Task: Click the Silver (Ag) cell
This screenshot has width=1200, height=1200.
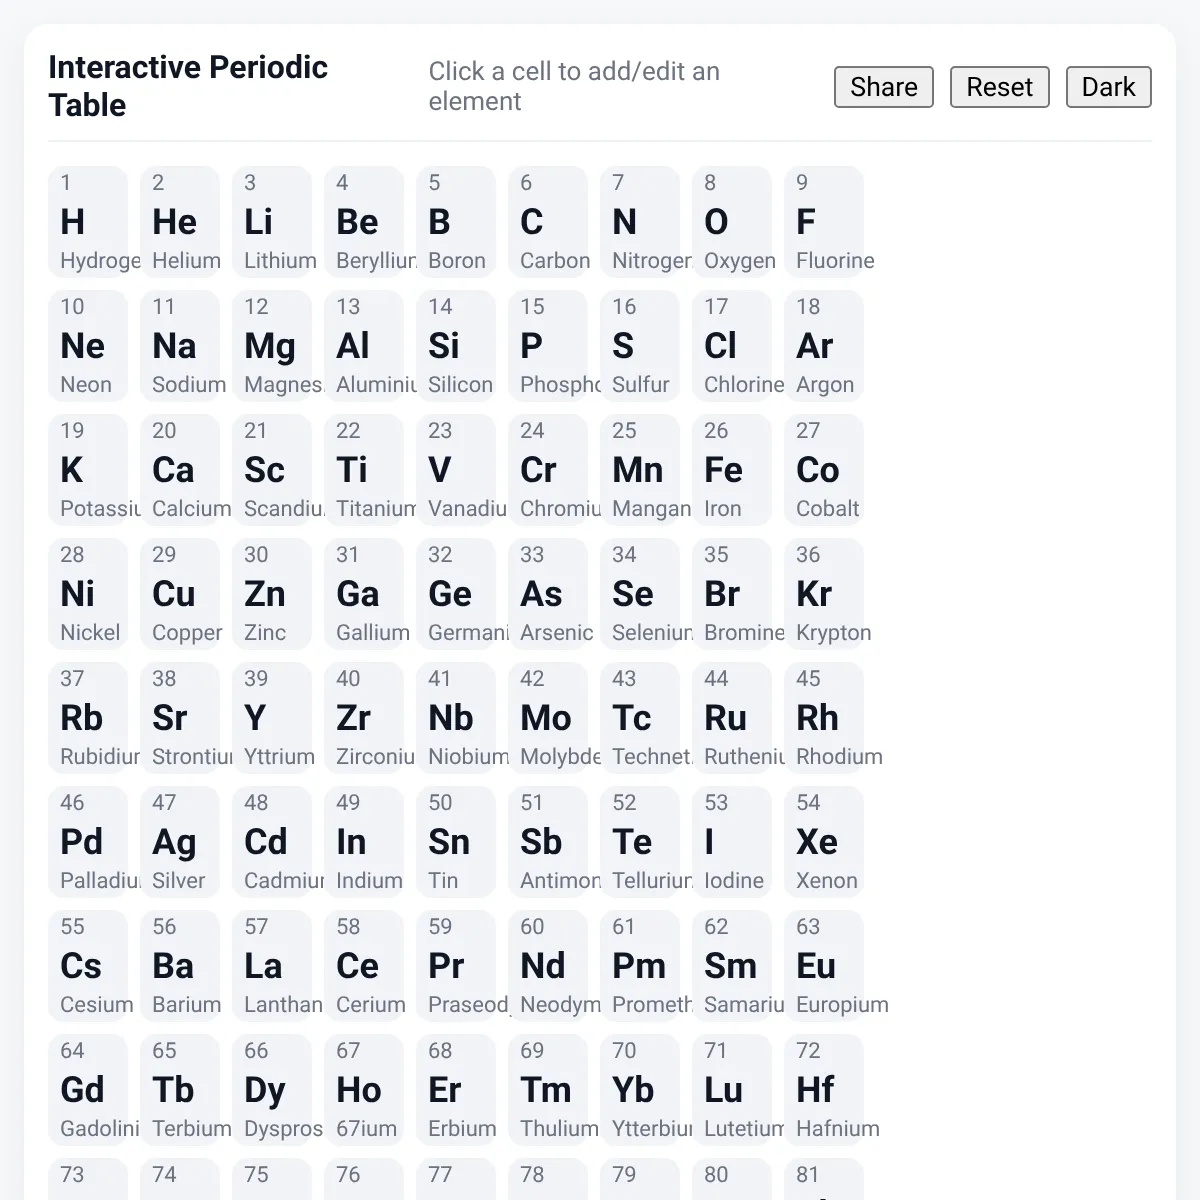Action: point(180,842)
